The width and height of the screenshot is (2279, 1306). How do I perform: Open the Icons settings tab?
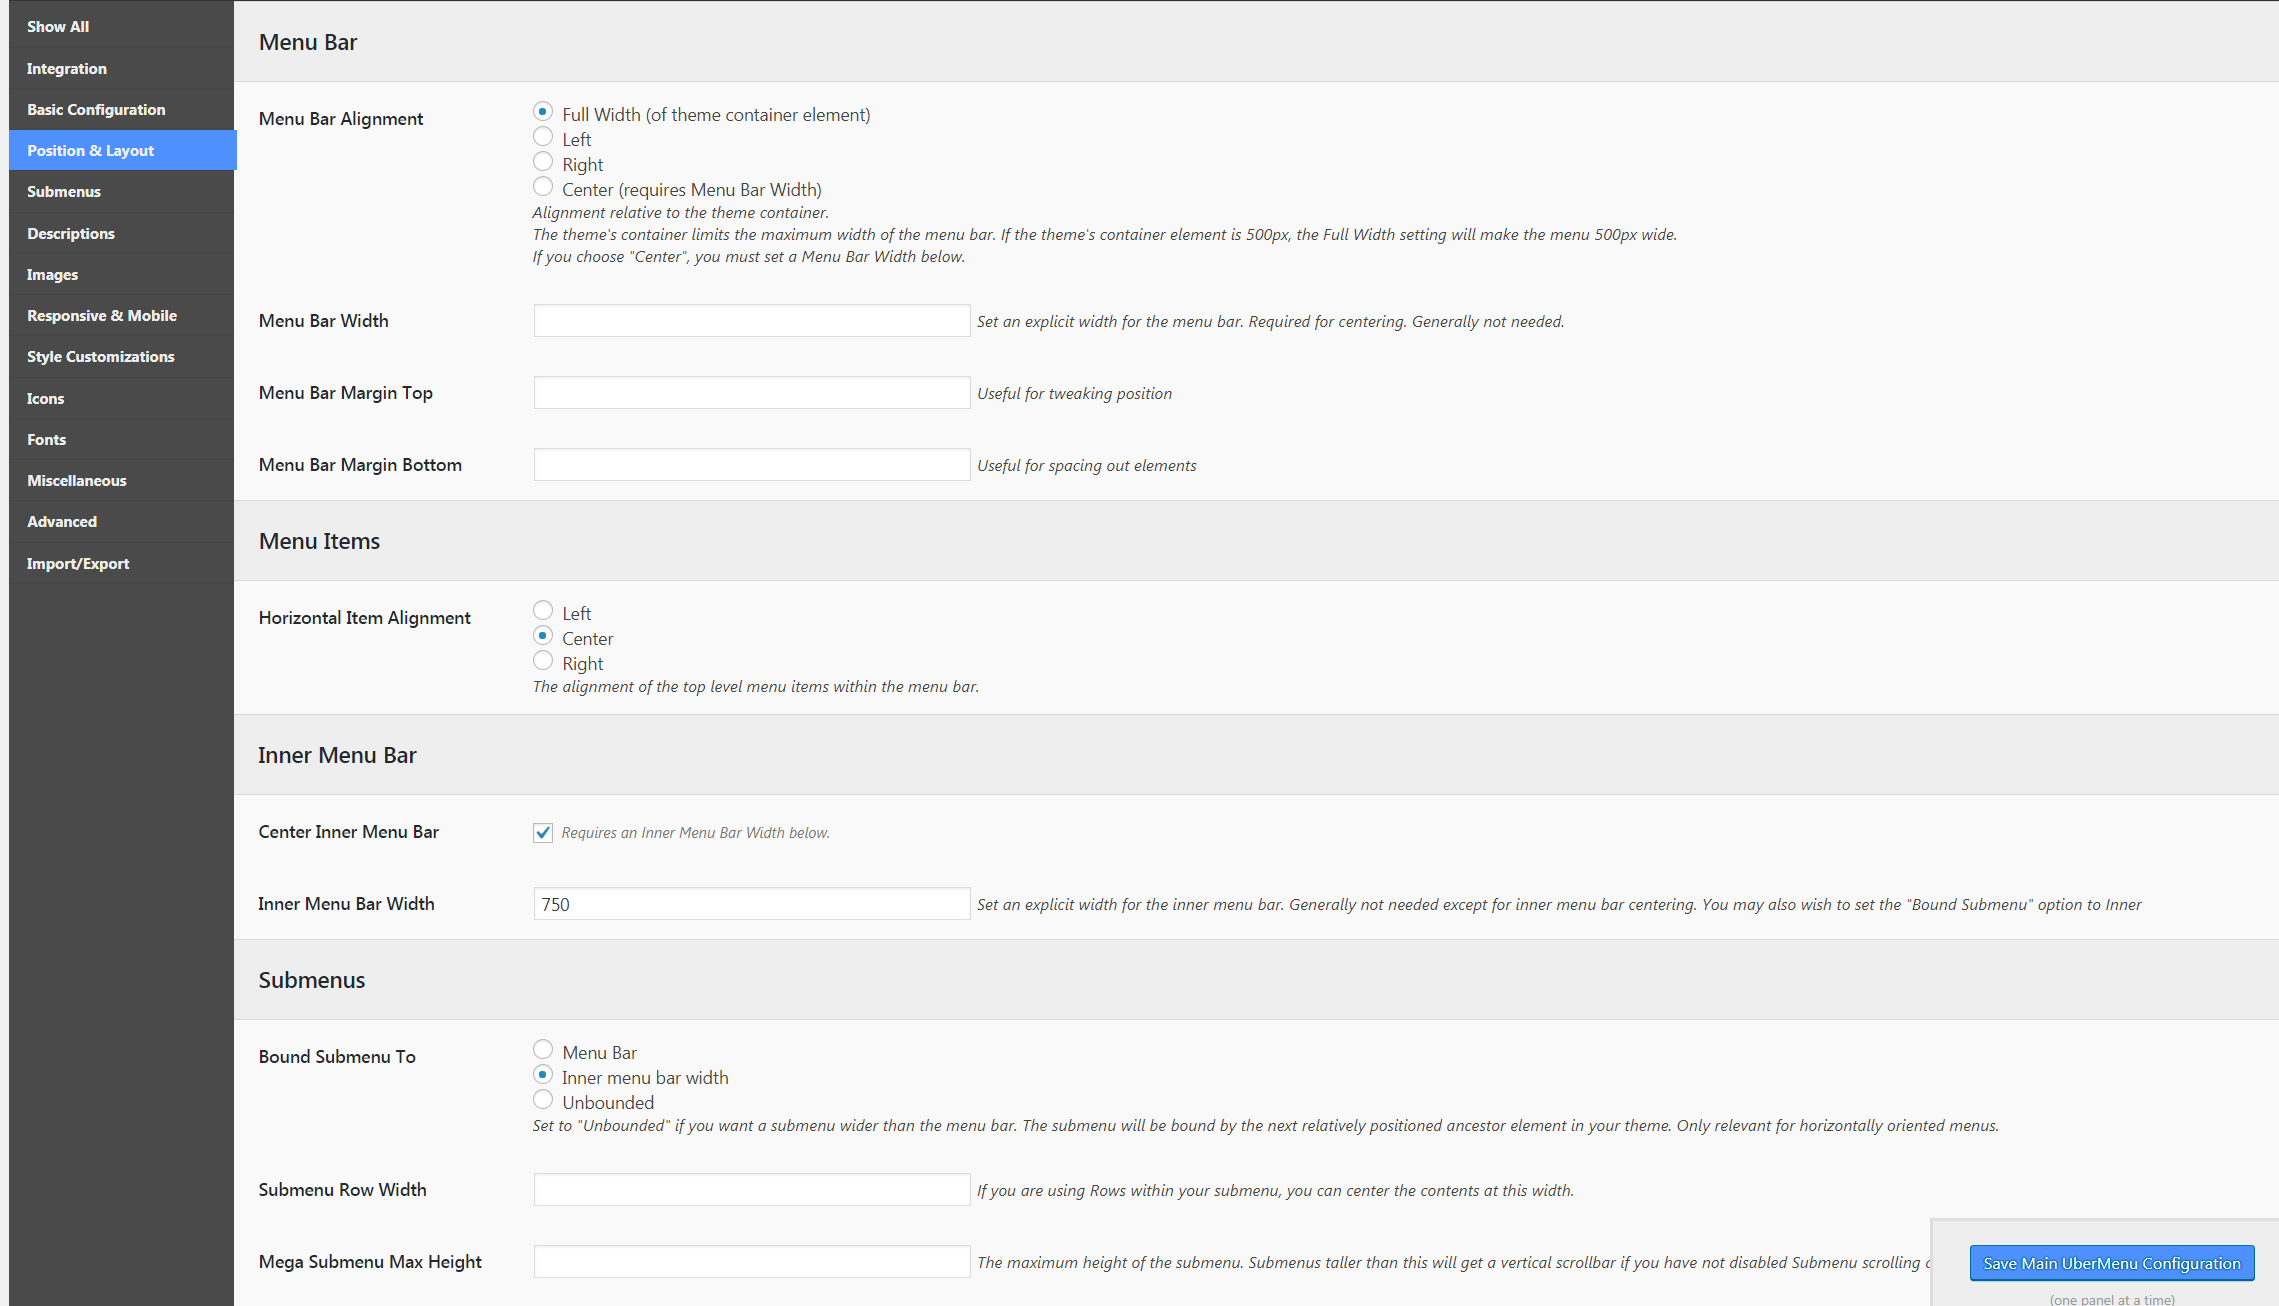pyautogui.click(x=46, y=399)
